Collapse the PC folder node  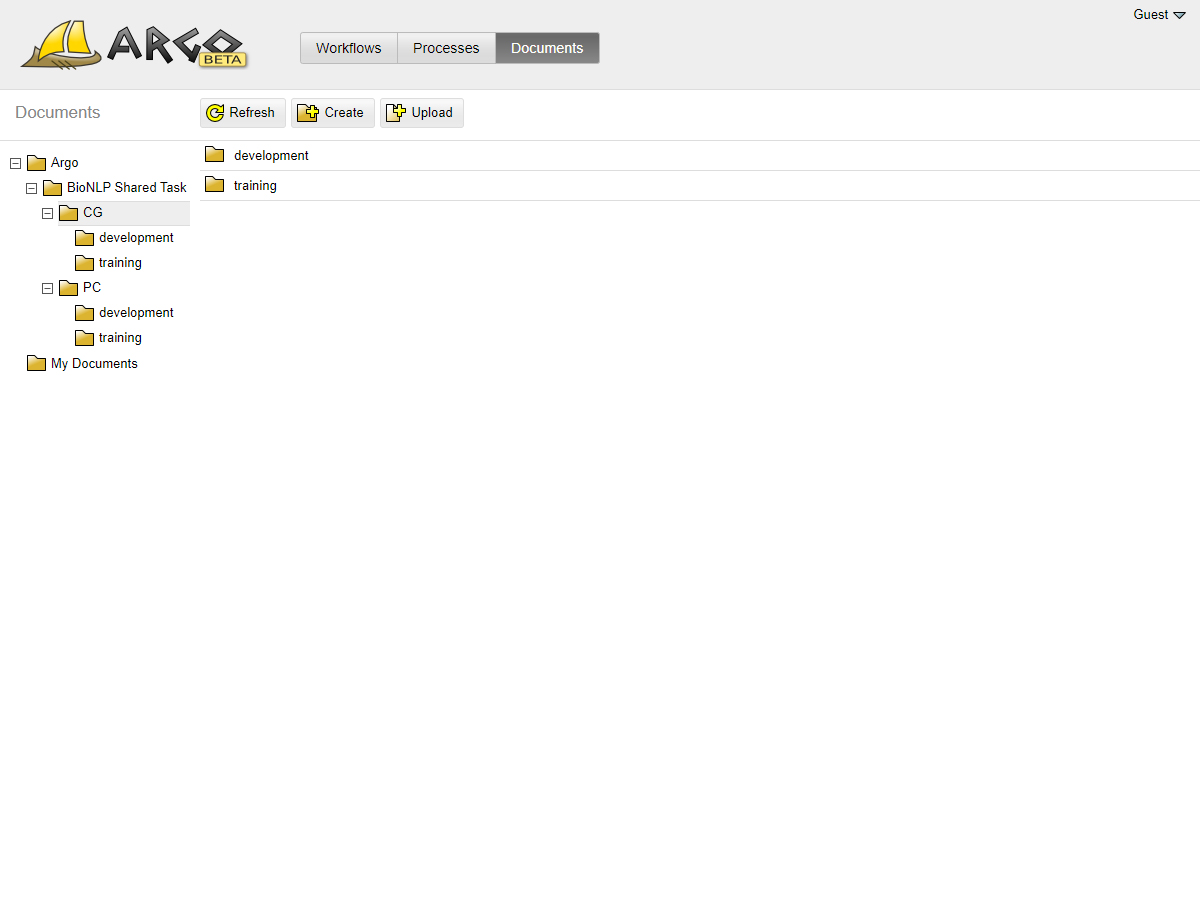tap(47, 288)
